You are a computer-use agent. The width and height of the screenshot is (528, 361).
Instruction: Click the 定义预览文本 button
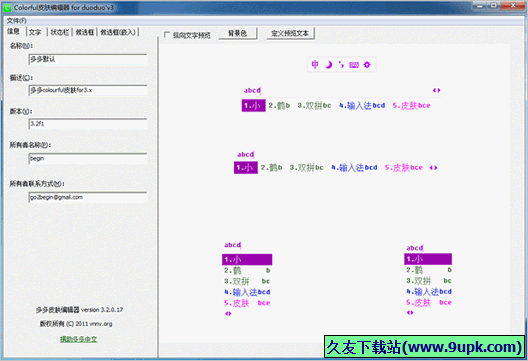[290, 33]
